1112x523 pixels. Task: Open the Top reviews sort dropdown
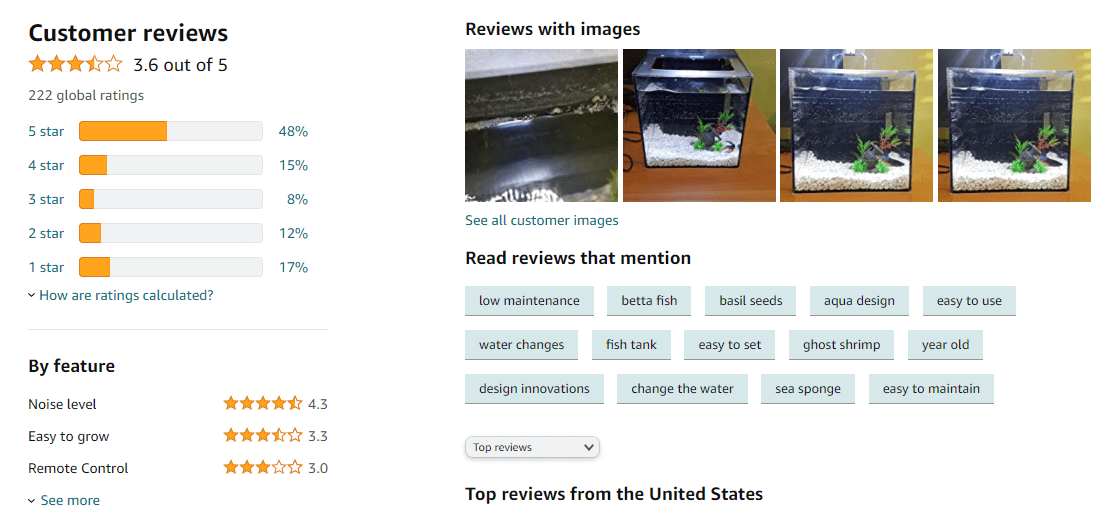(532, 447)
